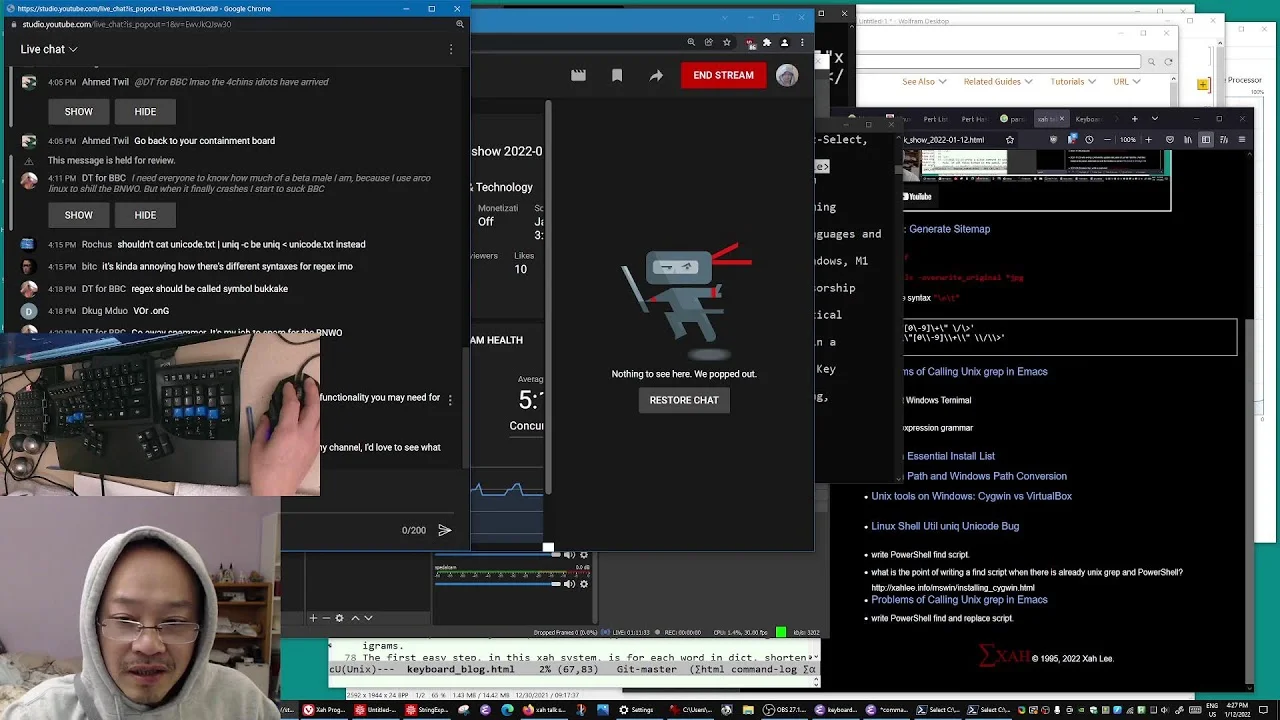Open Firefox list all tabs dropdown
This screenshot has width=1280, height=720.
click(x=1155, y=119)
